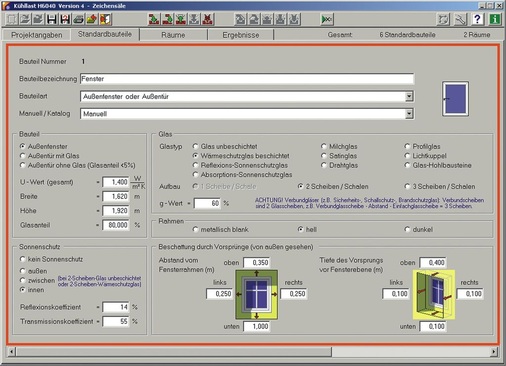Click the horizontal scrollbar right arrow
This screenshot has height=366, width=506.
(494, 351)
